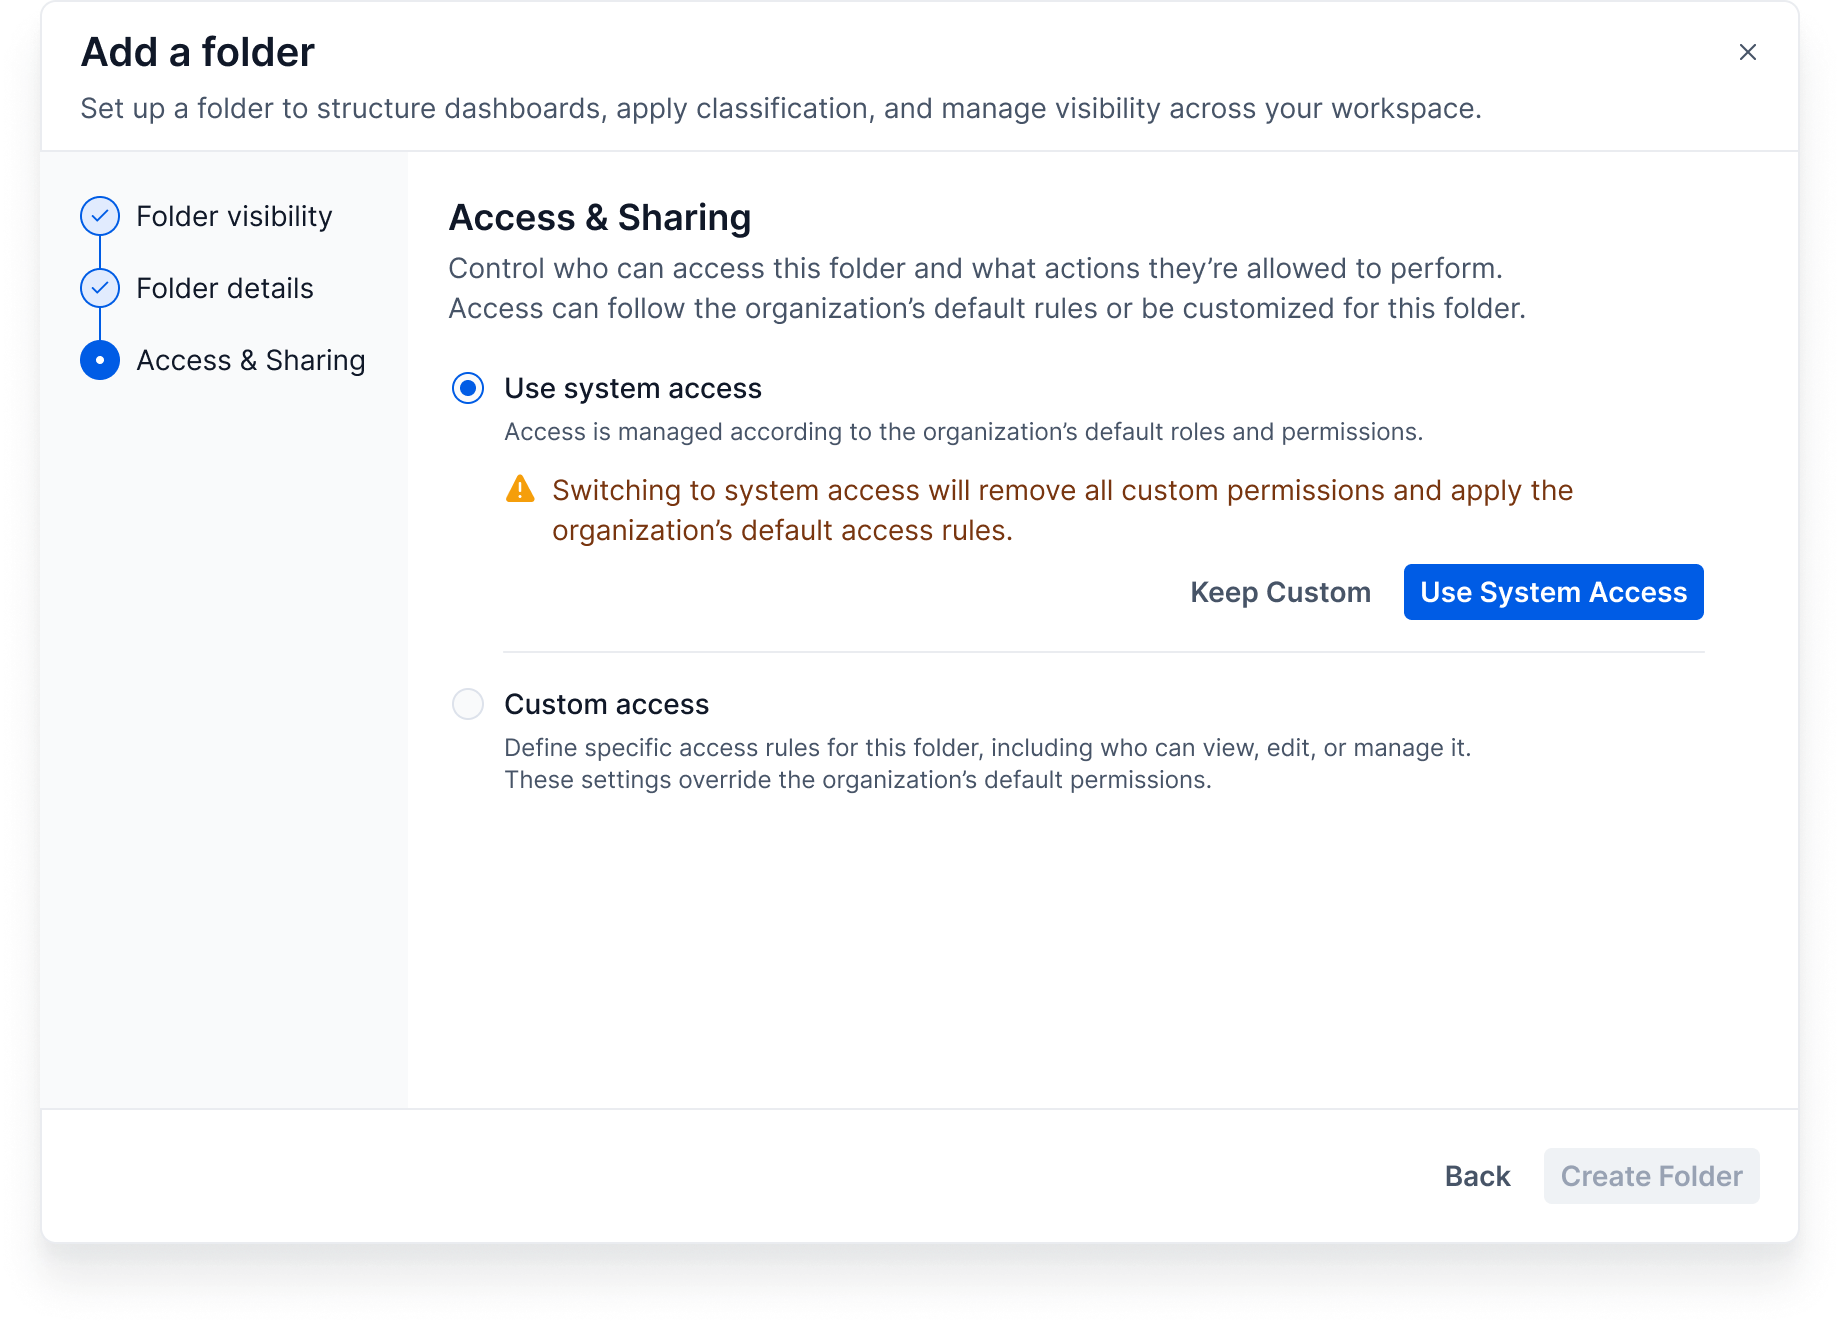The height and width of the screenshot is (1324, 1840).
Task: Click the Create Folder button
Action: pos(1651,1176)
